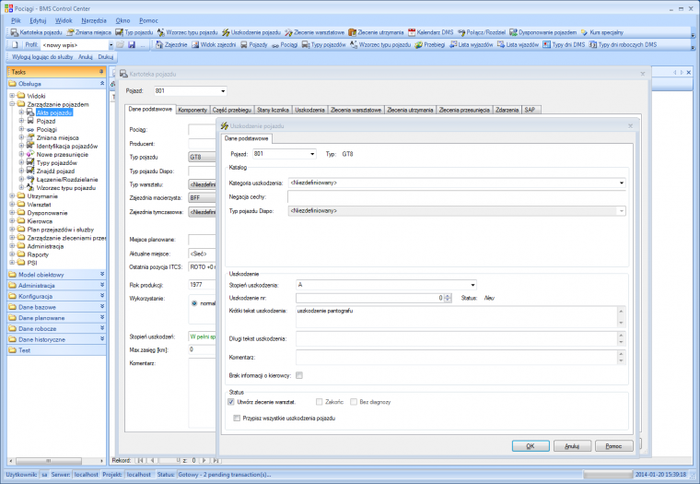Click the Negacja cechy input field
Screen dimensions: 700x484
(x=456, y=197)
